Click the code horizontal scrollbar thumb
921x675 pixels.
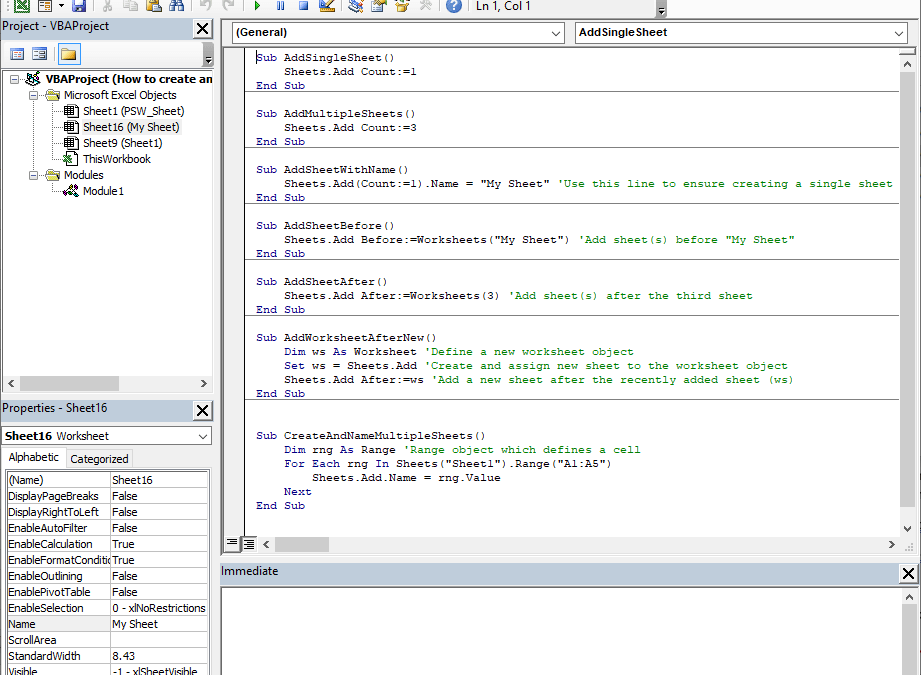[x=302, y=545]
